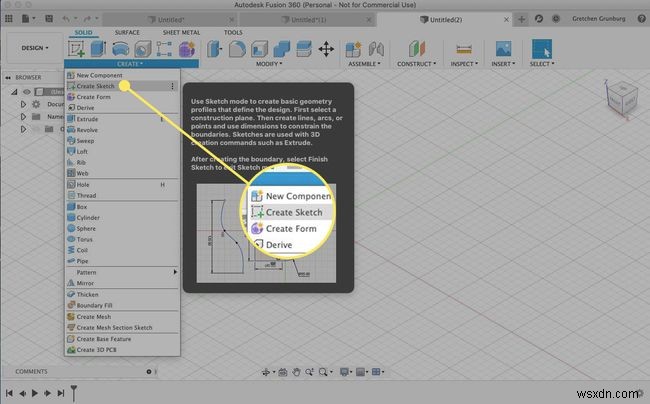The height and width of the screenshot is (404, 650).
Task: Click the job status clock icon
Action: [x=556, y=19]
